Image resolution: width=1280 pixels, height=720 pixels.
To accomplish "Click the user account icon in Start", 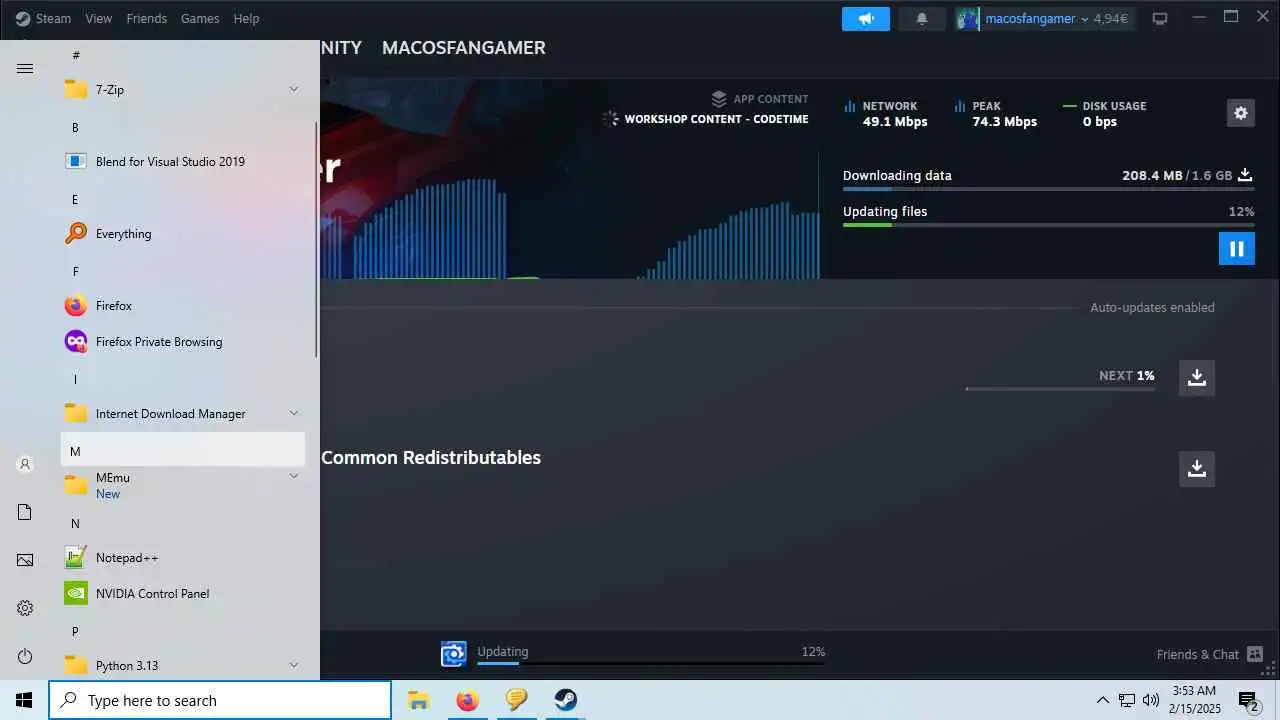I will tap(25, 464).
